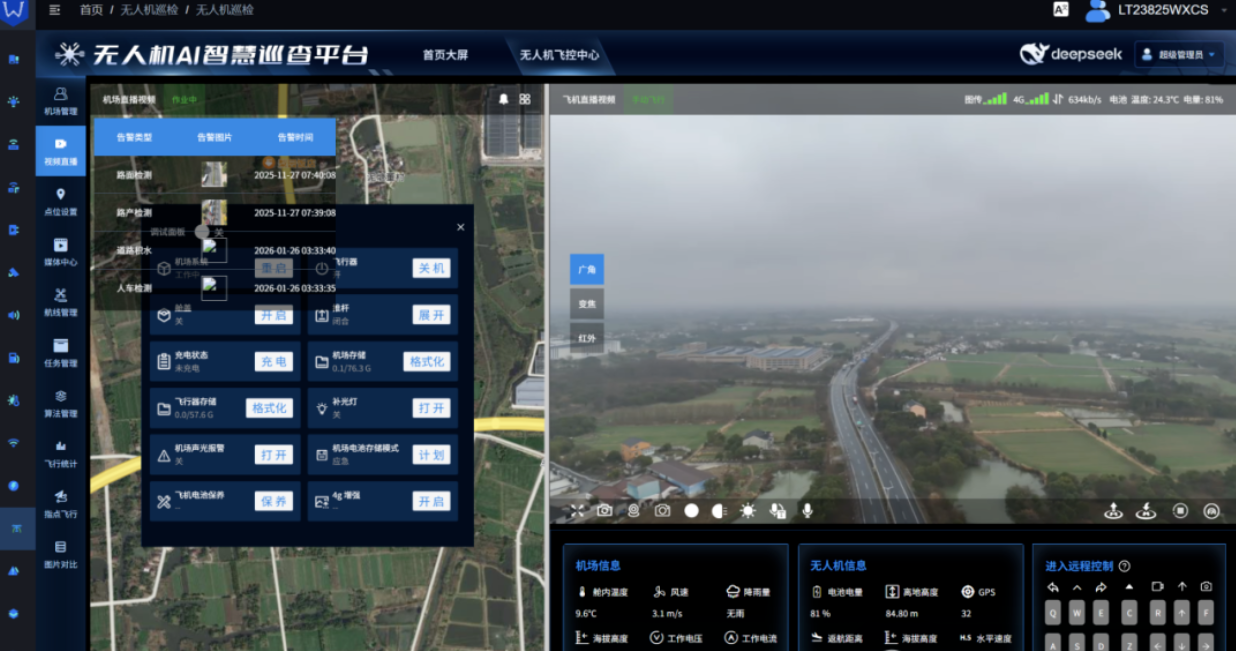Click the 路面检测 alarm image thumbnail
Viewport: 1236px width, 651px height.
(214, 175)
